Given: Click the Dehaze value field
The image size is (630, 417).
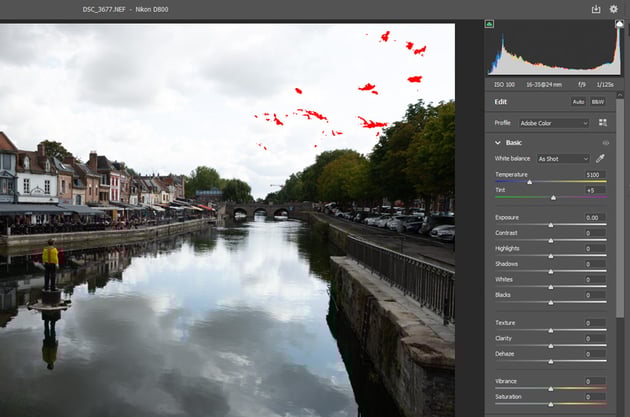Looking at the screenshot, I should click(595, 353).
